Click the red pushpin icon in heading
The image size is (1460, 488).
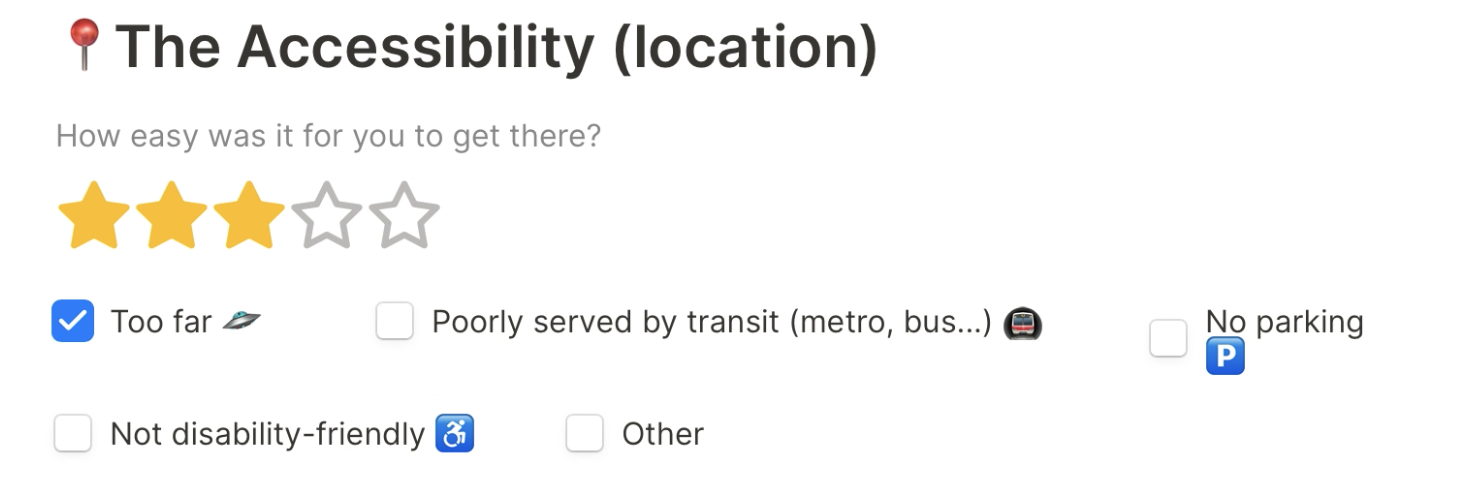point(84,46)
